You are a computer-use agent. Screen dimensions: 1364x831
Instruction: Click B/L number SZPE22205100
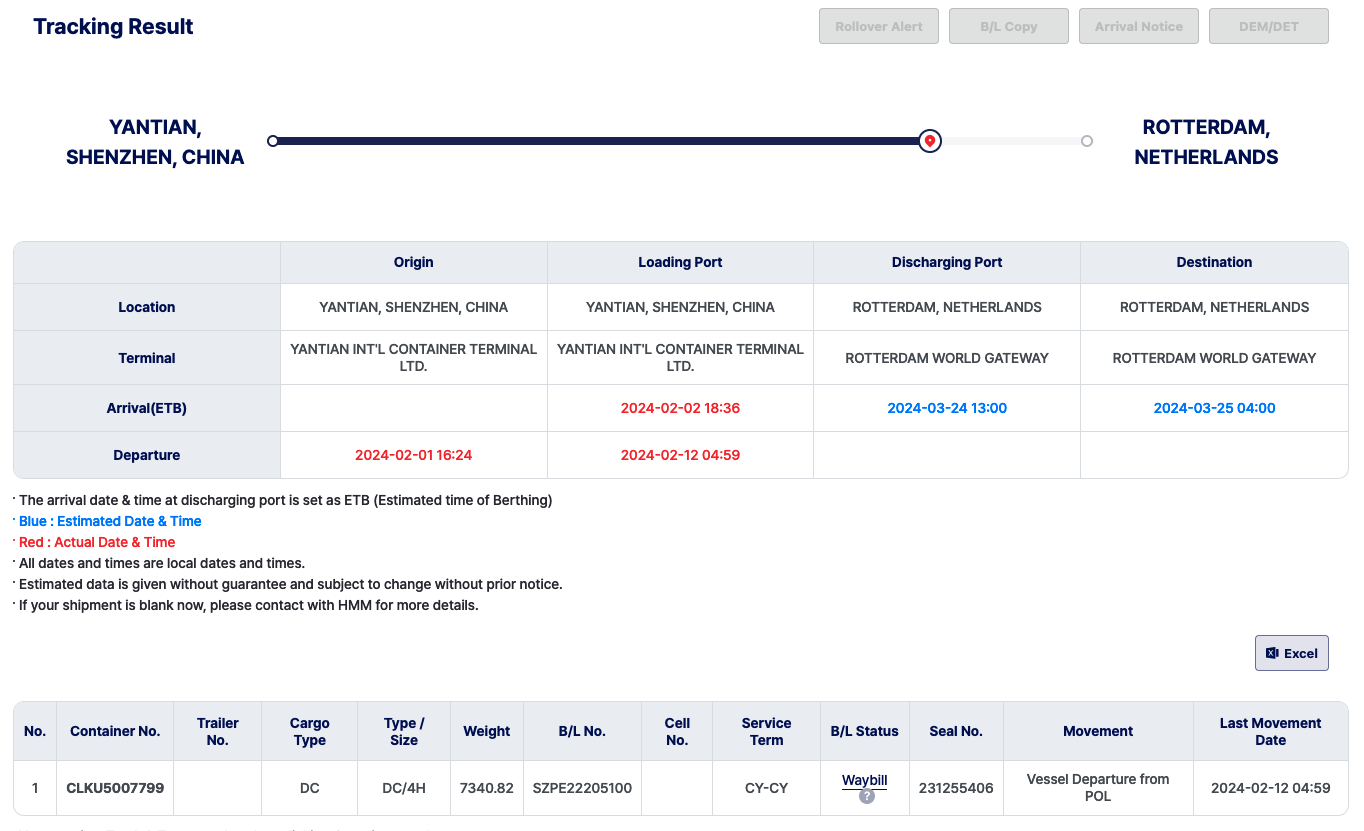(582, 788)
